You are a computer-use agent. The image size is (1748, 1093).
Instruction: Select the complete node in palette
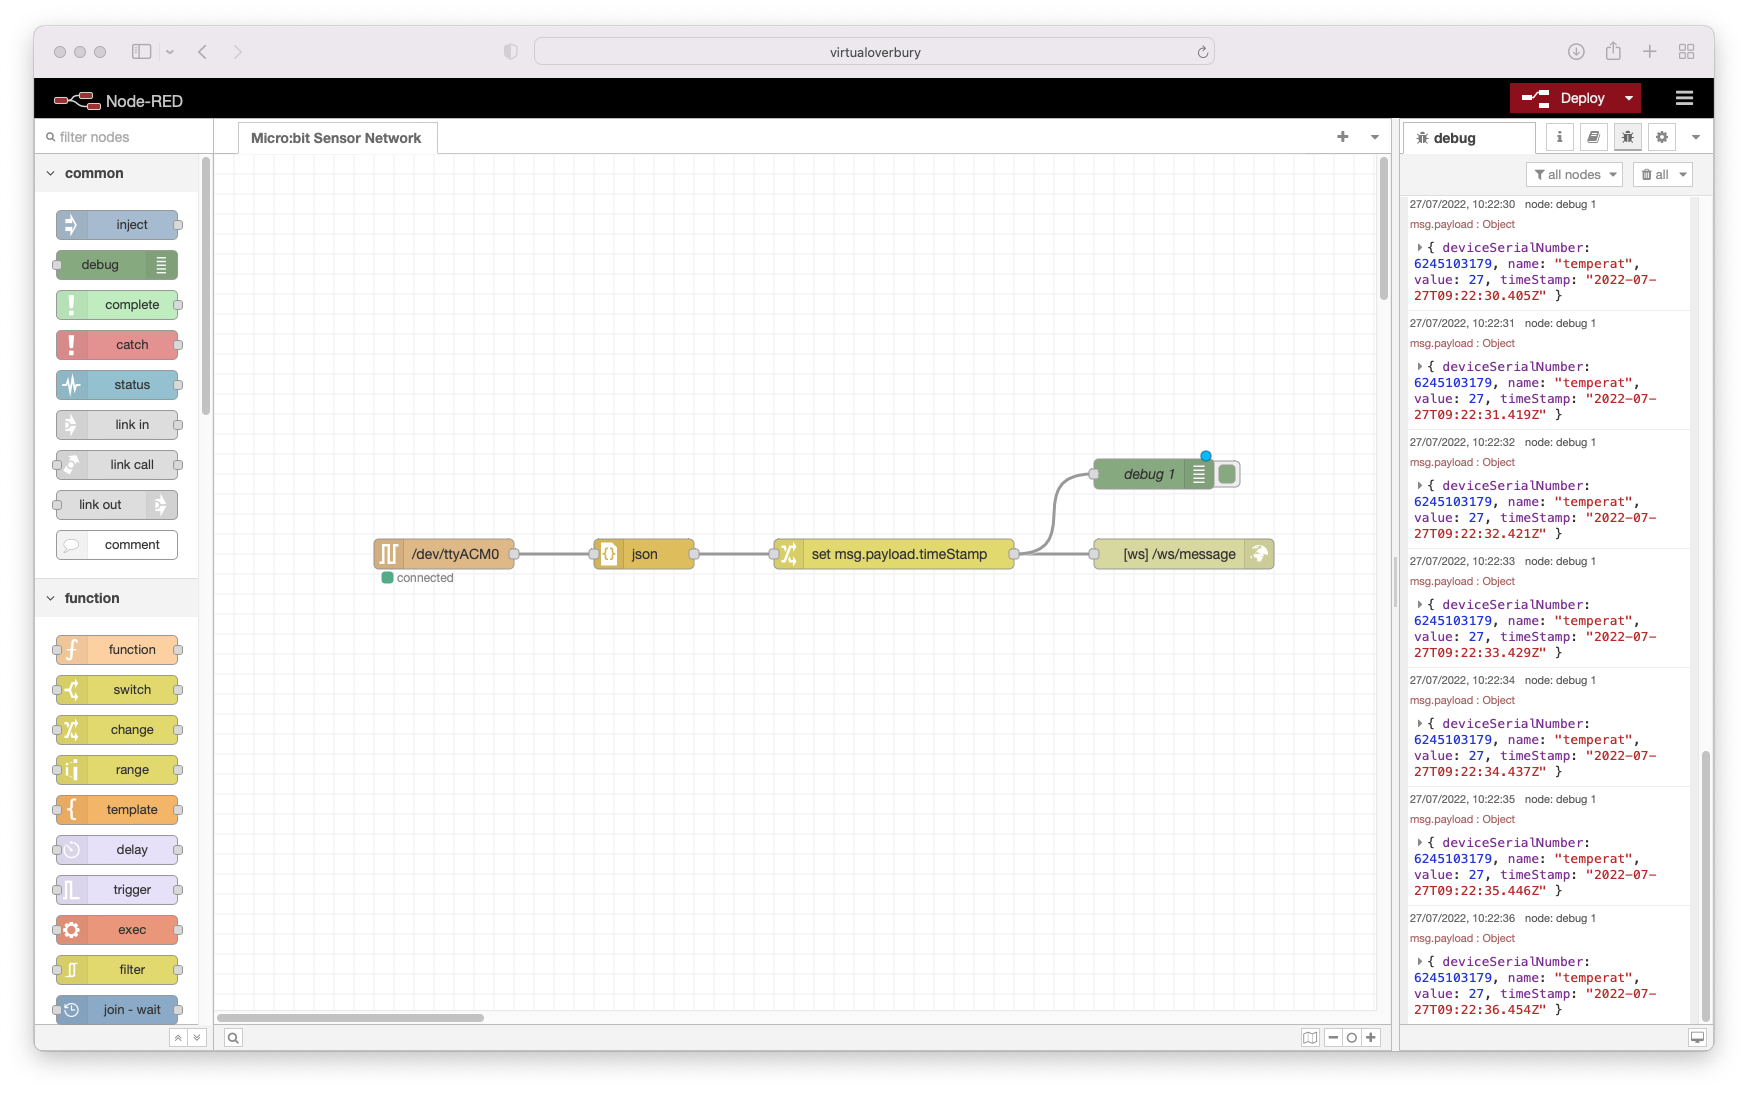click(x=117, y=305)
